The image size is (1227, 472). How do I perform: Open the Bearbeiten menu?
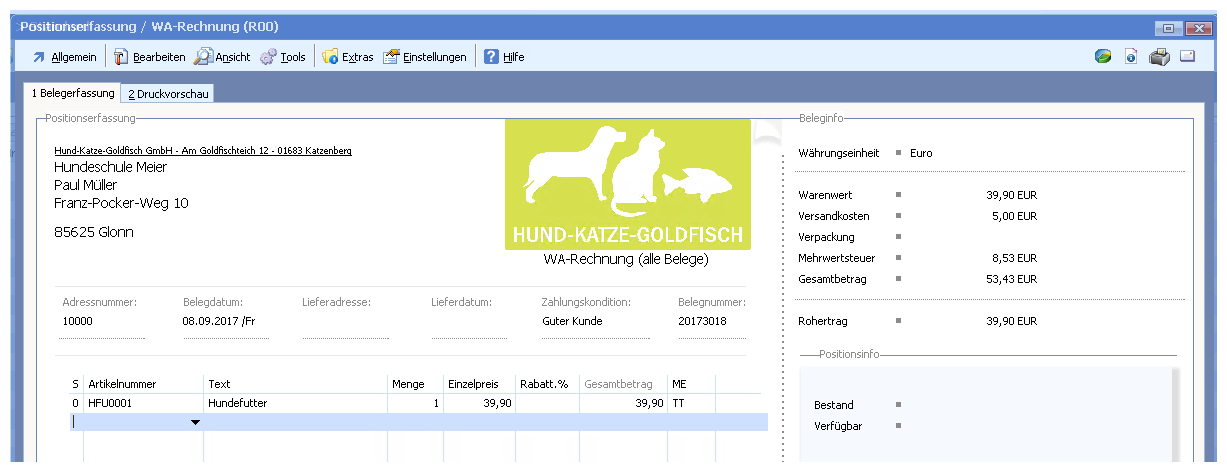[x=149, y=57]
